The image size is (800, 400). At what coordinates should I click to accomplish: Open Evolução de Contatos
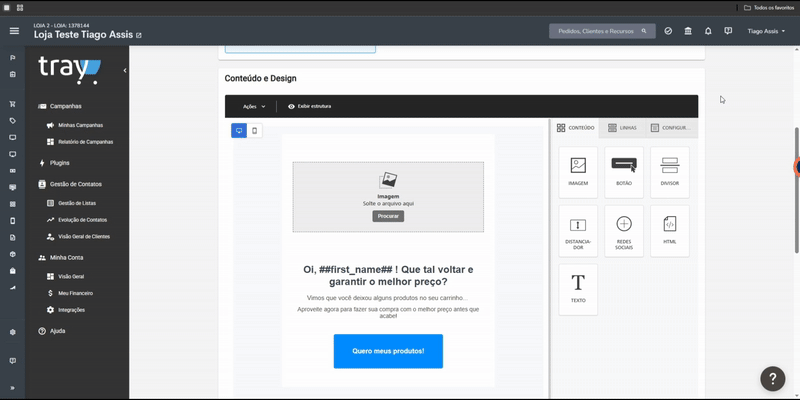coord(77,220)
